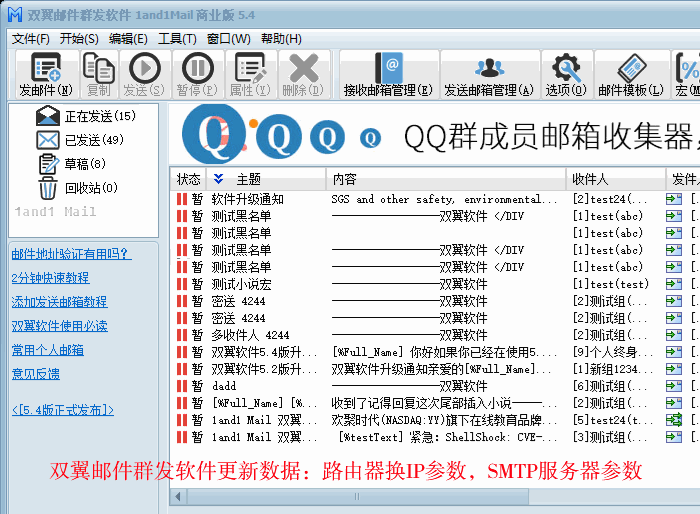Click the 删除(D) delete X icon
This screenshot has width=700, height=514.
304,67
